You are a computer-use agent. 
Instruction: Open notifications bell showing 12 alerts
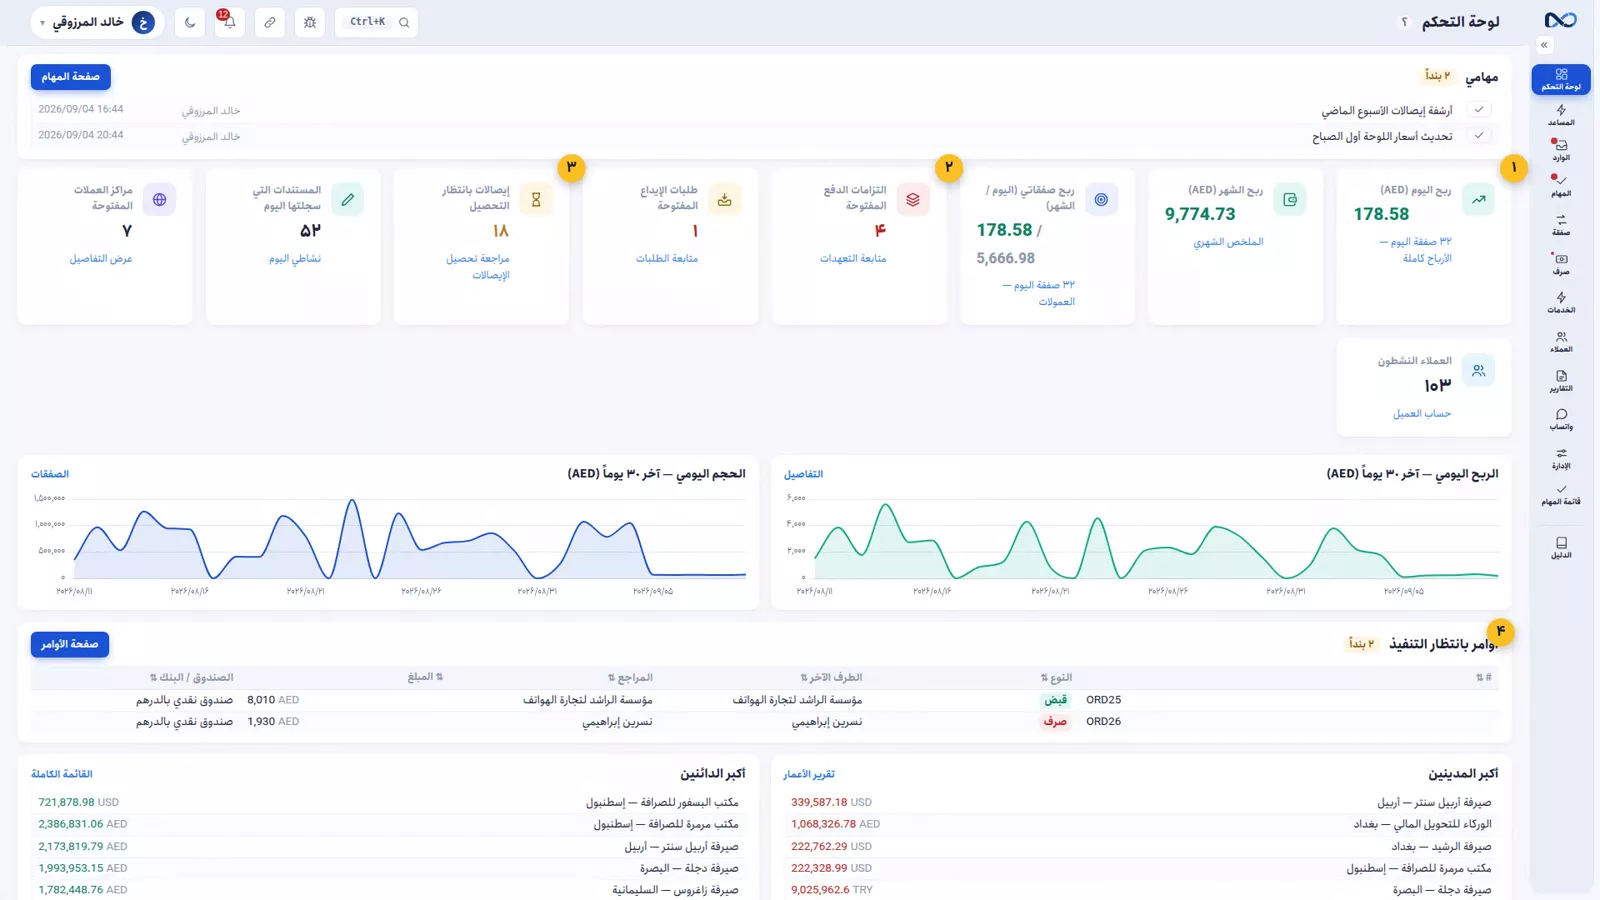tap(229, 22)
